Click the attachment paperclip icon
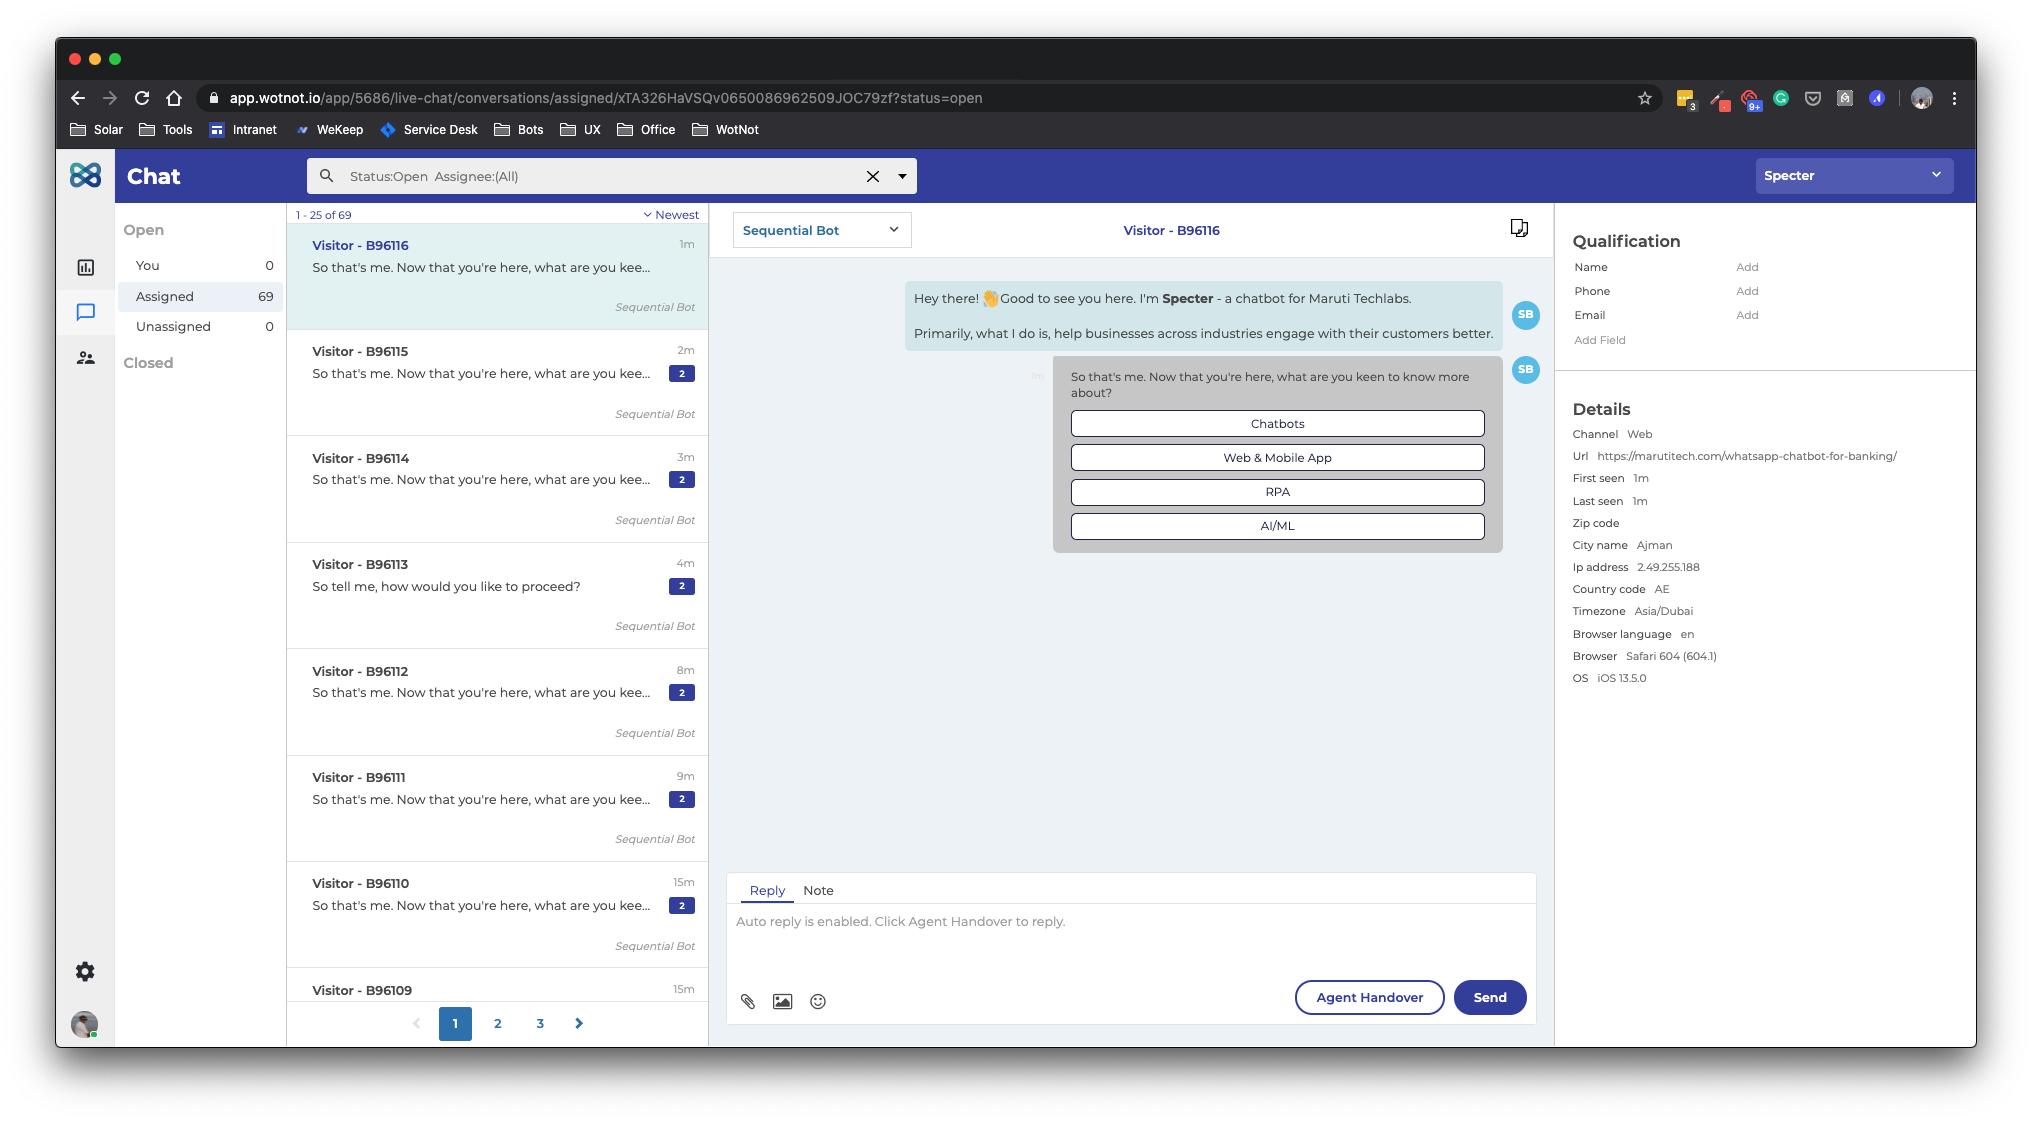Screen dimensions: 2032x1121 click(748, 1001)
